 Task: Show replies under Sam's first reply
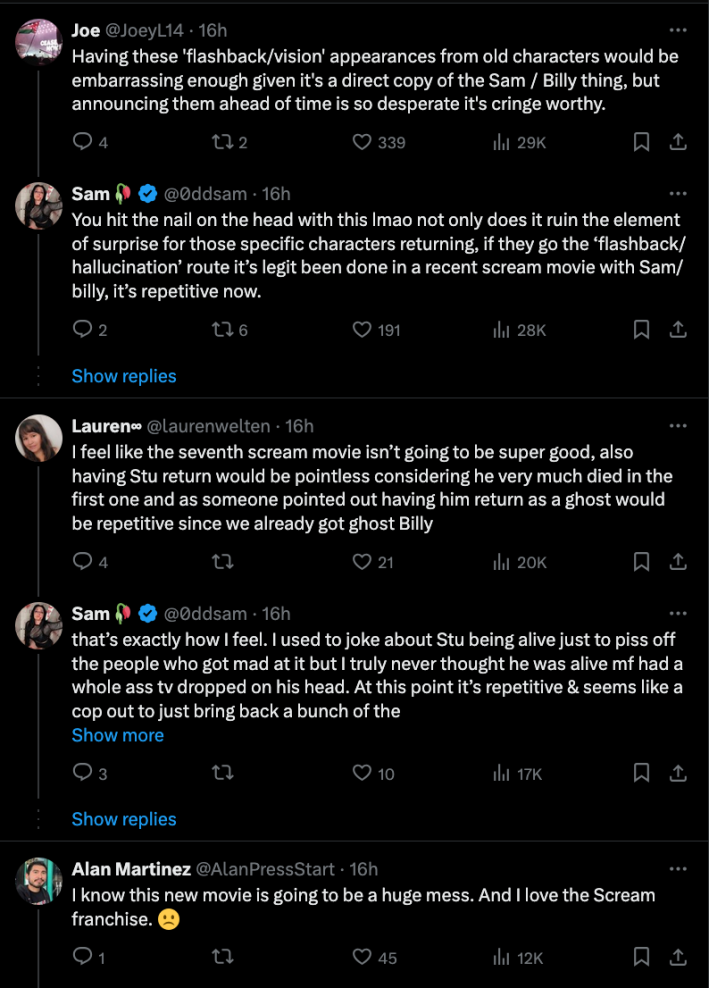tap(123, 376)
